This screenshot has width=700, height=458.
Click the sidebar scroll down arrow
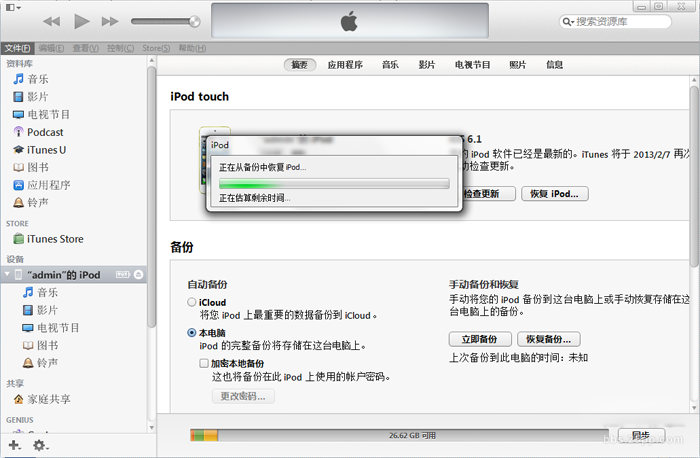point(152,428)
